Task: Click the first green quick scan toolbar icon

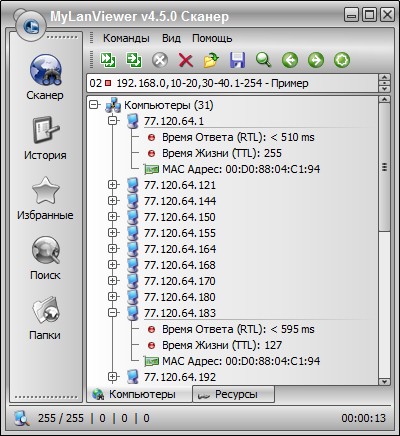Action: tap(108, 60)
